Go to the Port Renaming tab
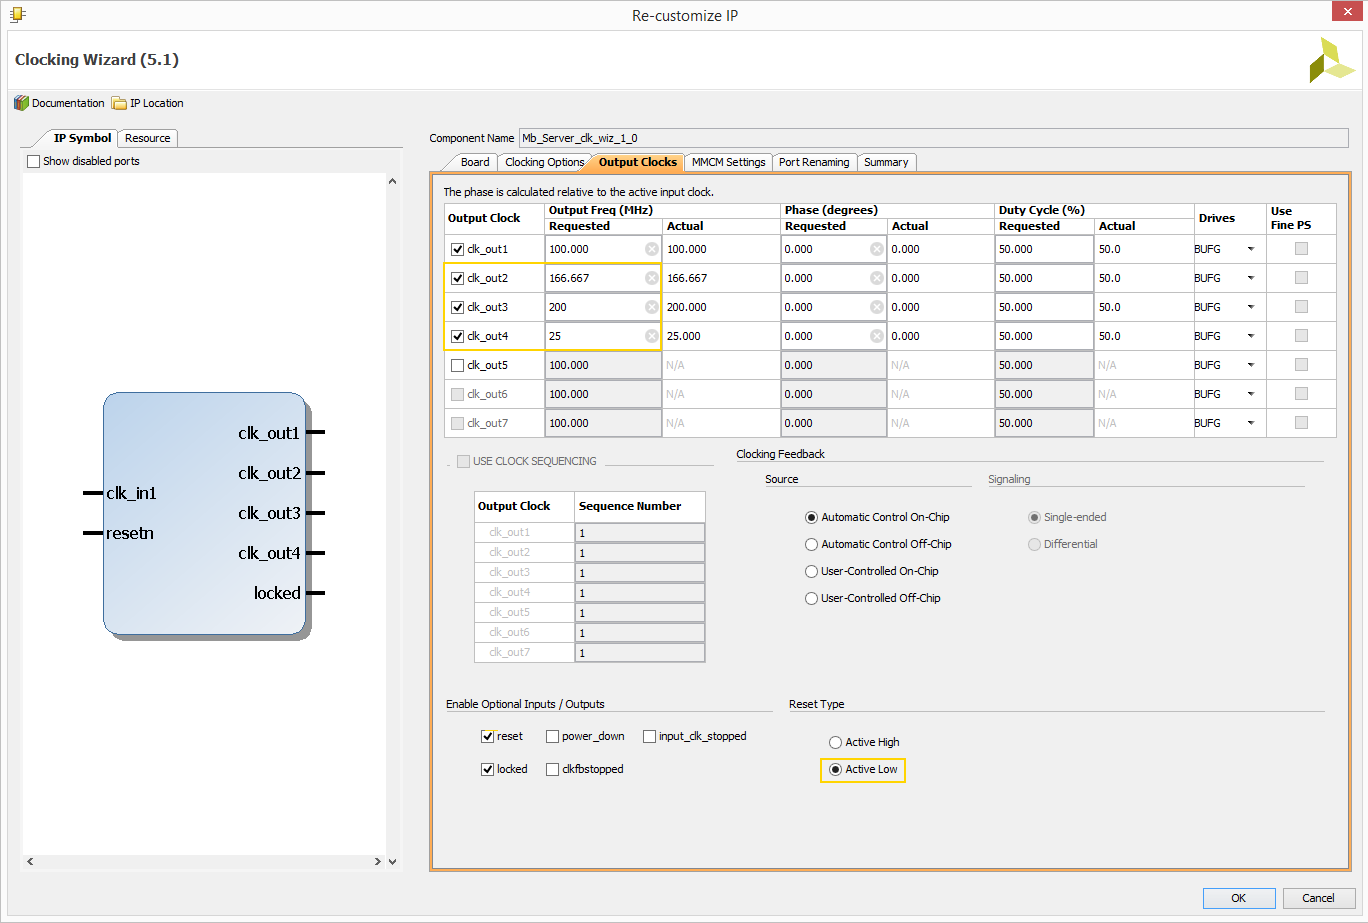The width and height of the screenshot is (1368, 923). (x=814, y=162)
